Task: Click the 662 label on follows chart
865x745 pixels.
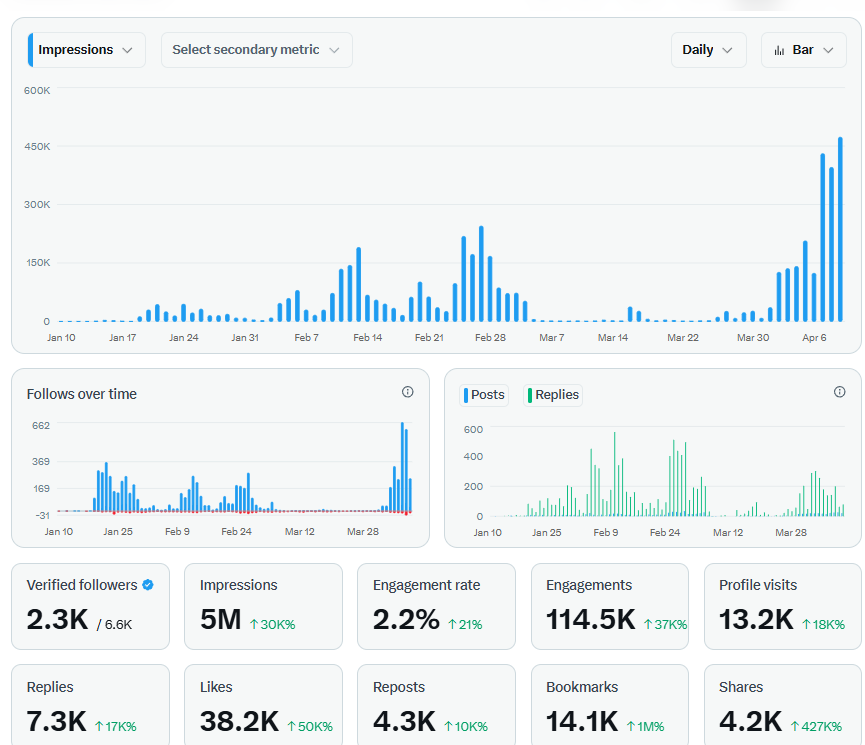Action: [x=41, y=425]
